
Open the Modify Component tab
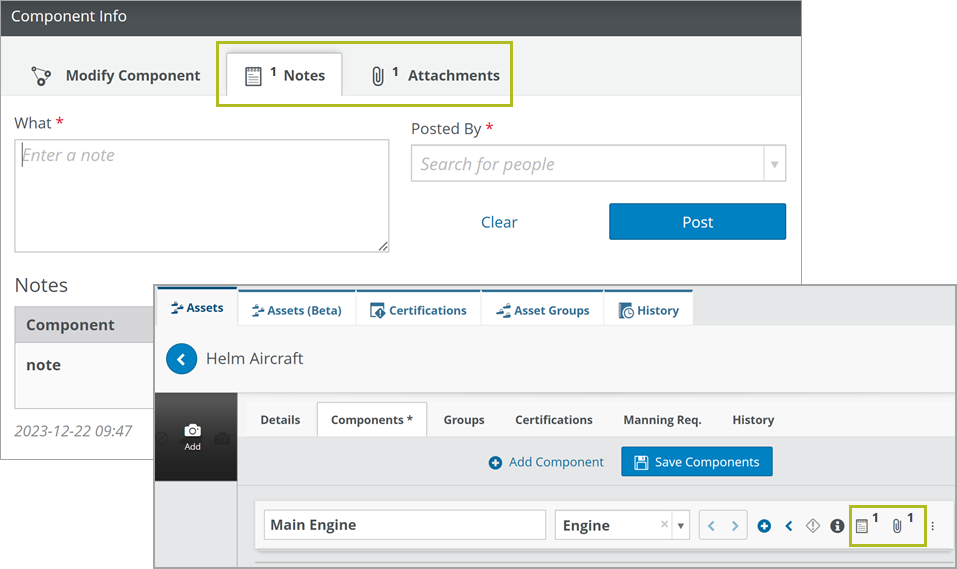115,76
